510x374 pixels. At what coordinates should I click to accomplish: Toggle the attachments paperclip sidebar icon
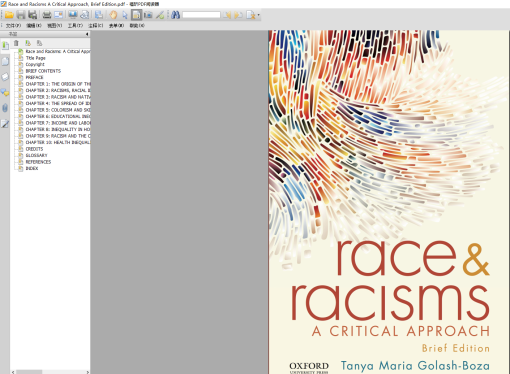pyautogui.click(x=5, y=108)
